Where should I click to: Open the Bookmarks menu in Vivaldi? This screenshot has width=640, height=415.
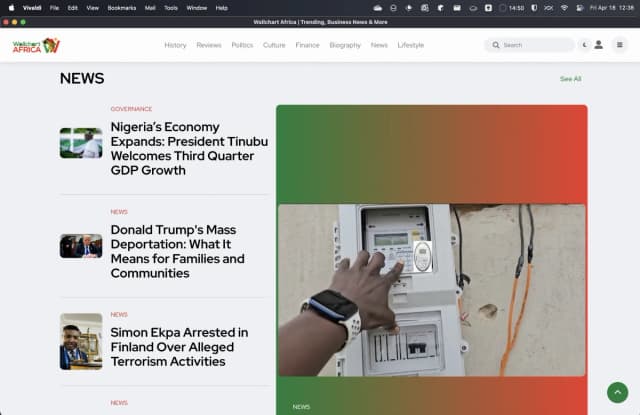coord(122,7)
